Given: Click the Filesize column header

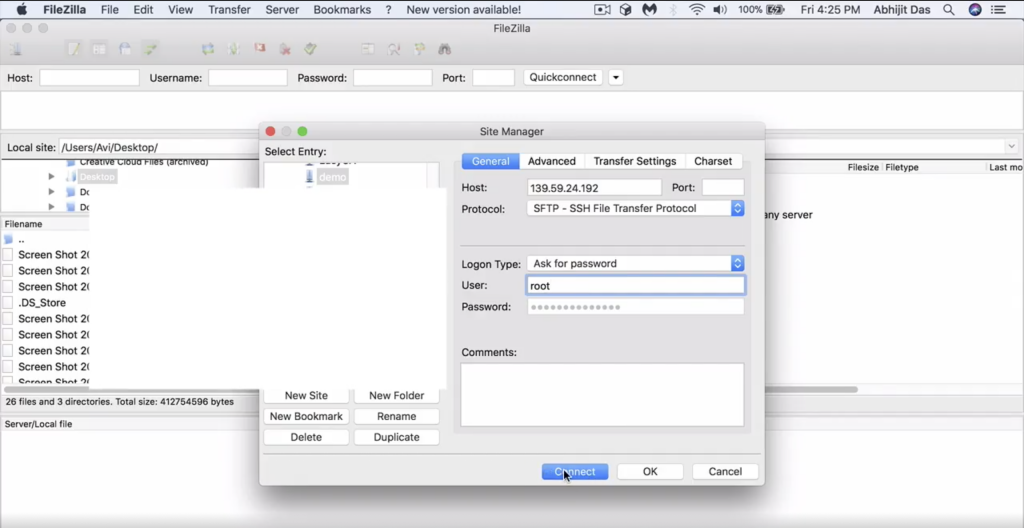Looking at the screenshot, I should 863,167.
